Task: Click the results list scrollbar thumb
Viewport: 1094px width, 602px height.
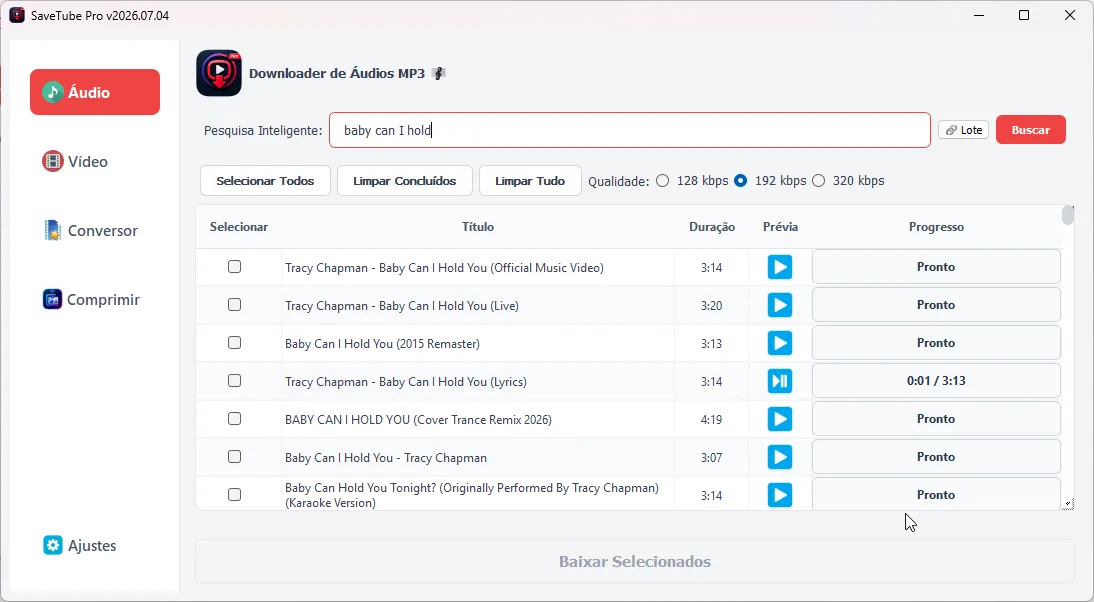Action: coord(1067,215)
